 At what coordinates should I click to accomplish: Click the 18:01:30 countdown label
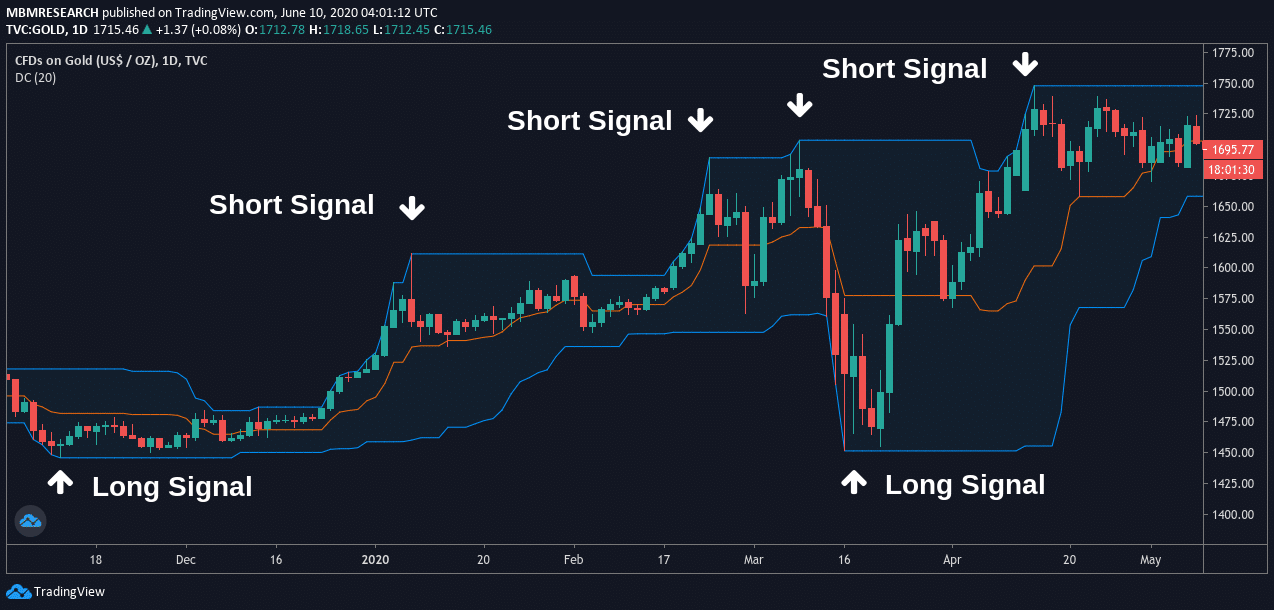[x=1233, y=170]
